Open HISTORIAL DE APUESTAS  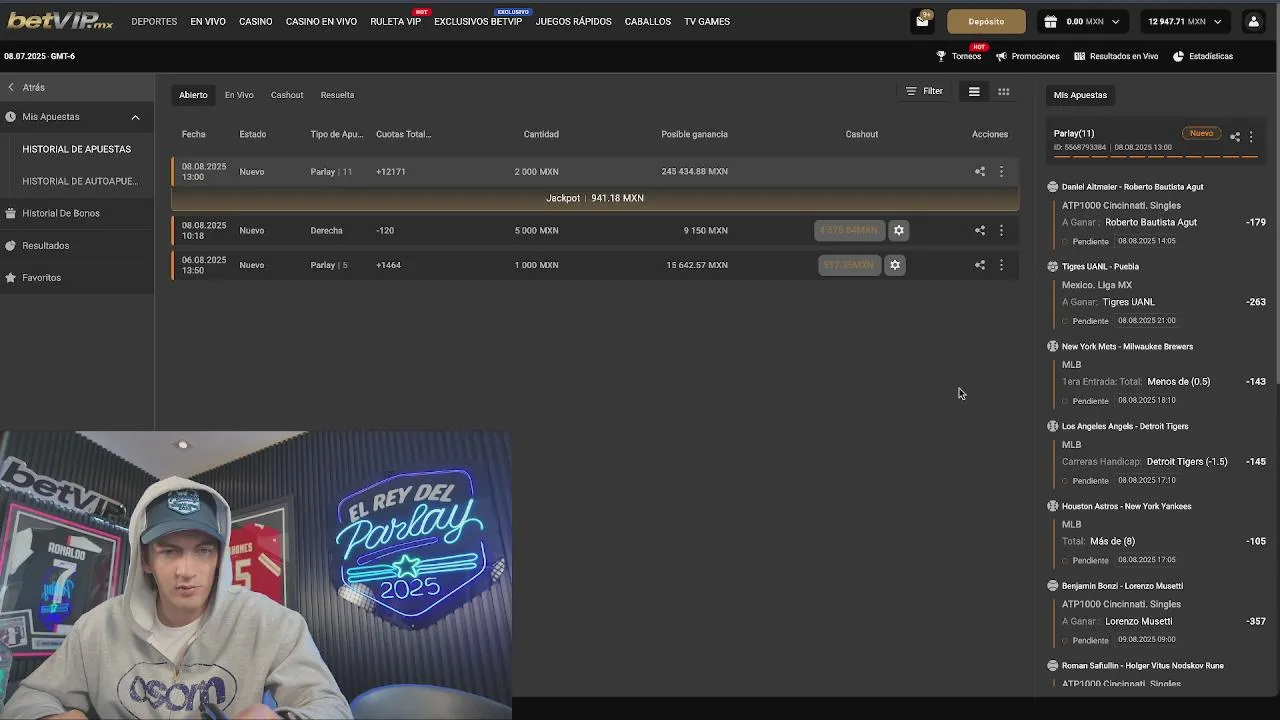click(x=77, y=149)
